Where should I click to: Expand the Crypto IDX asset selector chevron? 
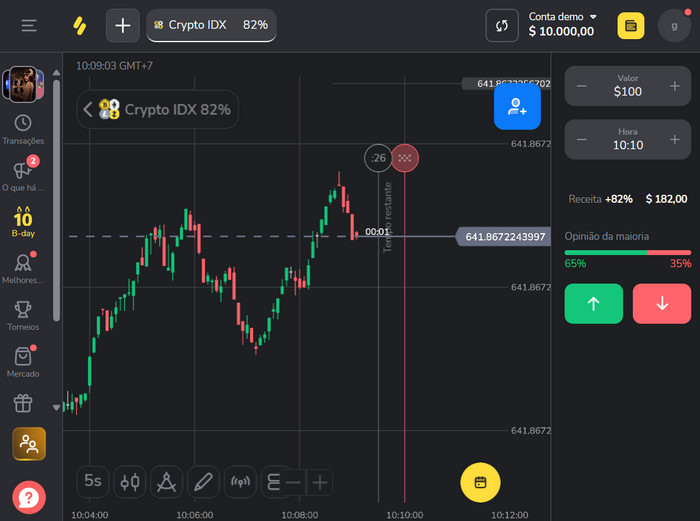pyautogui.click(x=88, y=109)
